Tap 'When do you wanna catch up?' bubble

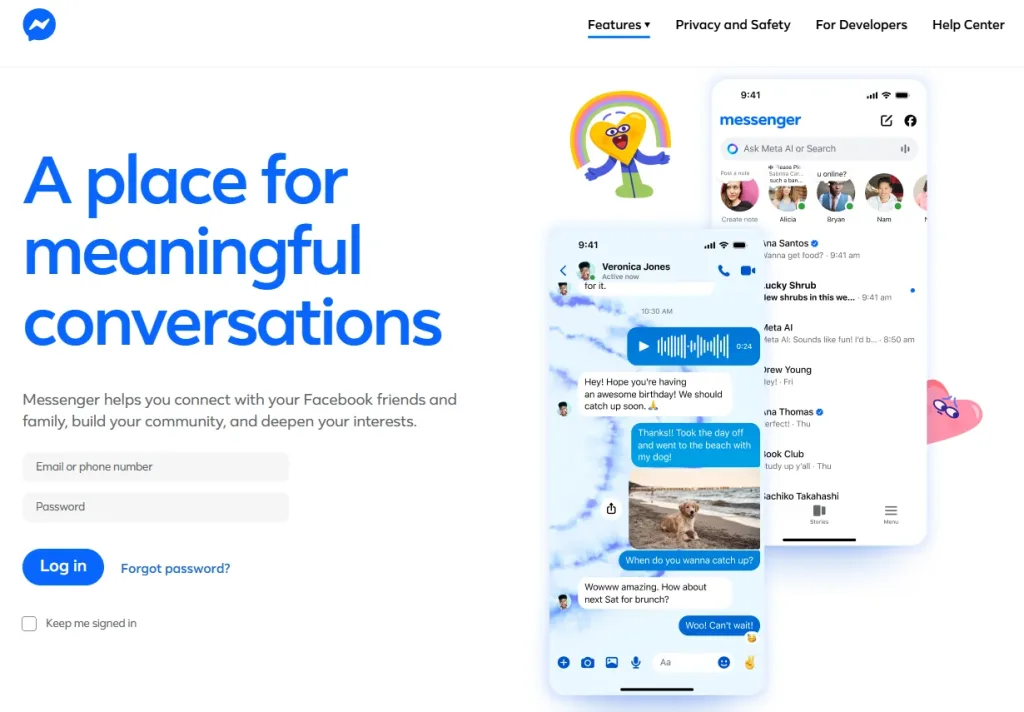[689, 560]
